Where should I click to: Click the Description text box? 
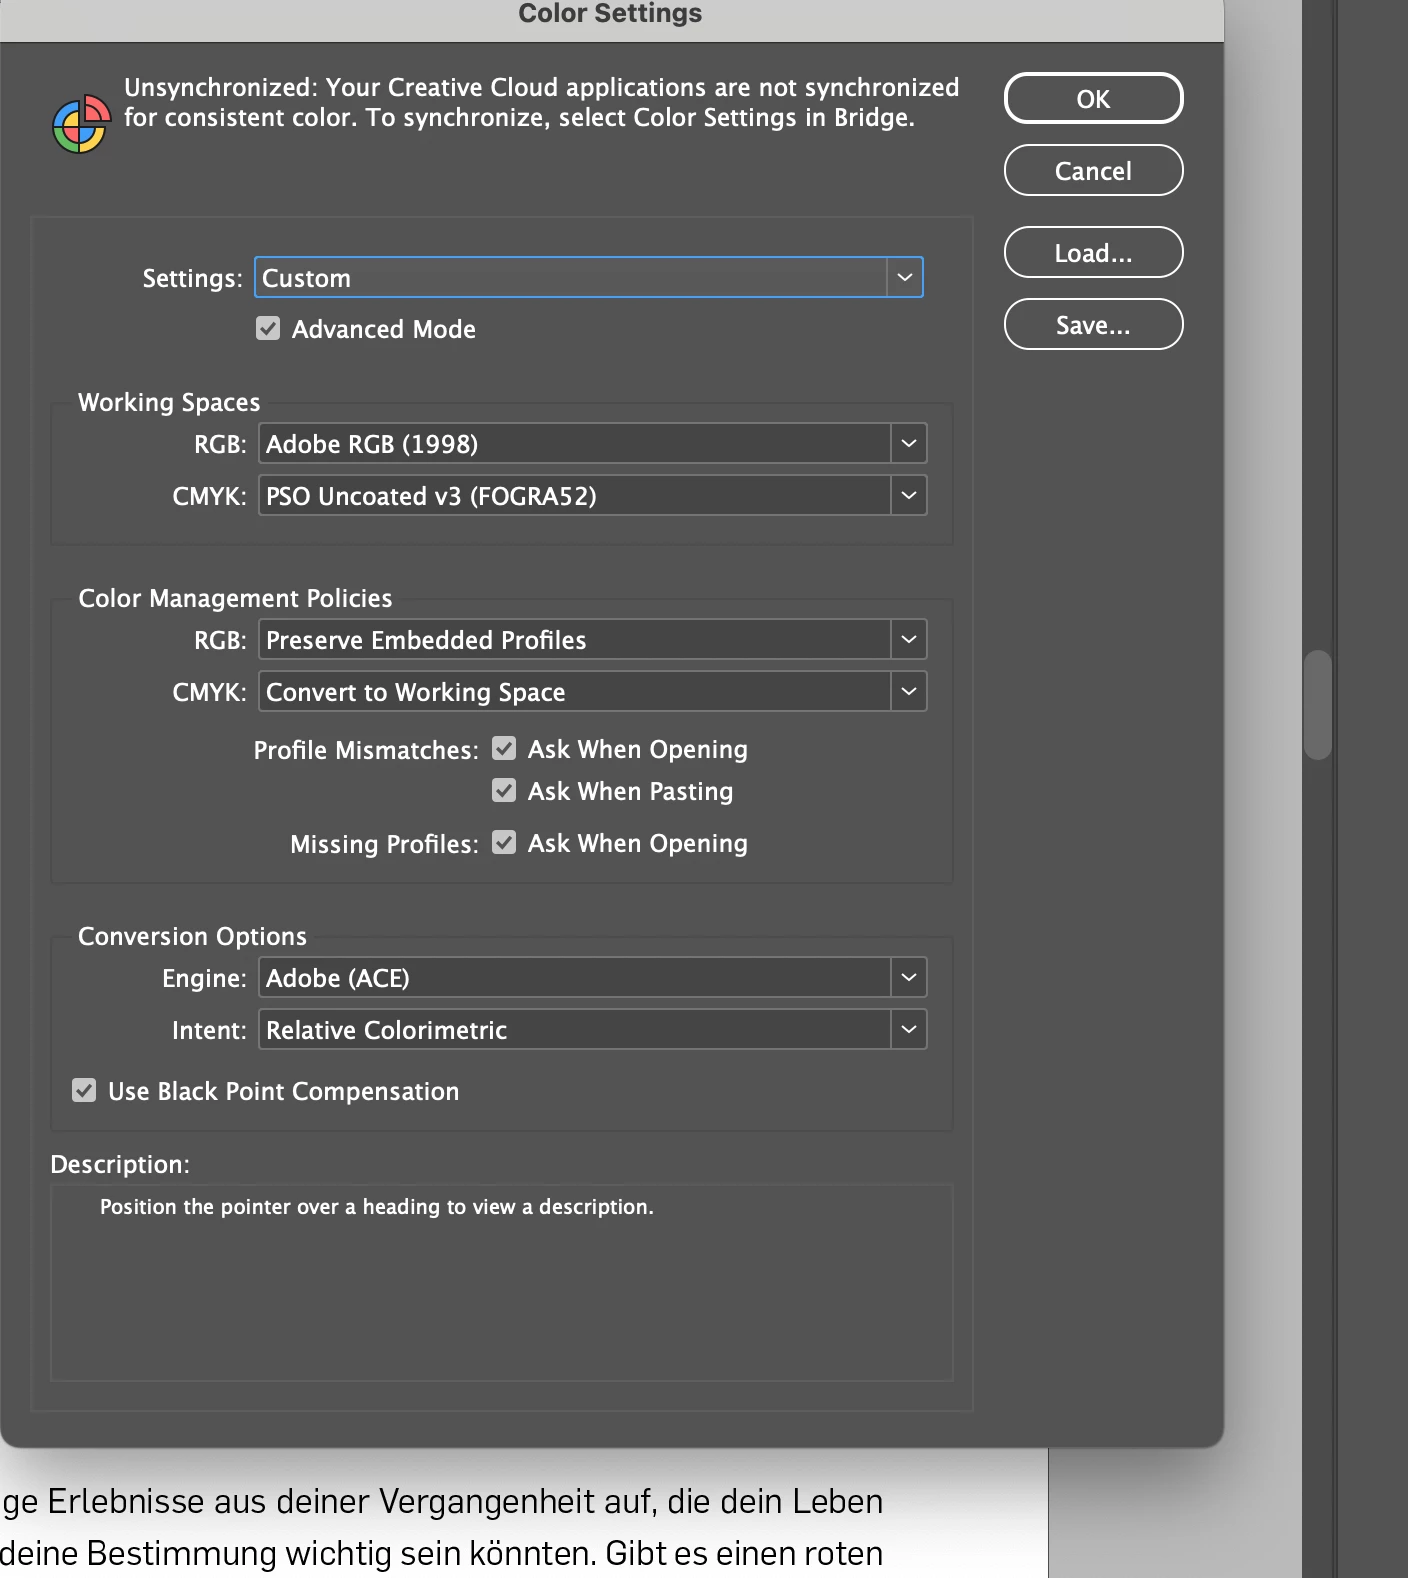coord(502,1282)
